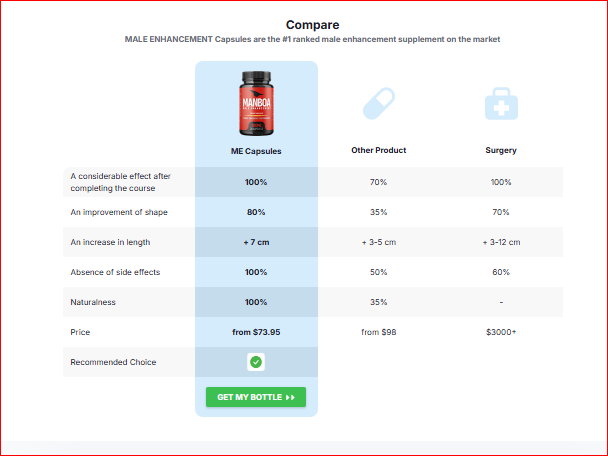Click the medical first-aid kit icon
Screen dimensions: 608x456
[501, 104]
